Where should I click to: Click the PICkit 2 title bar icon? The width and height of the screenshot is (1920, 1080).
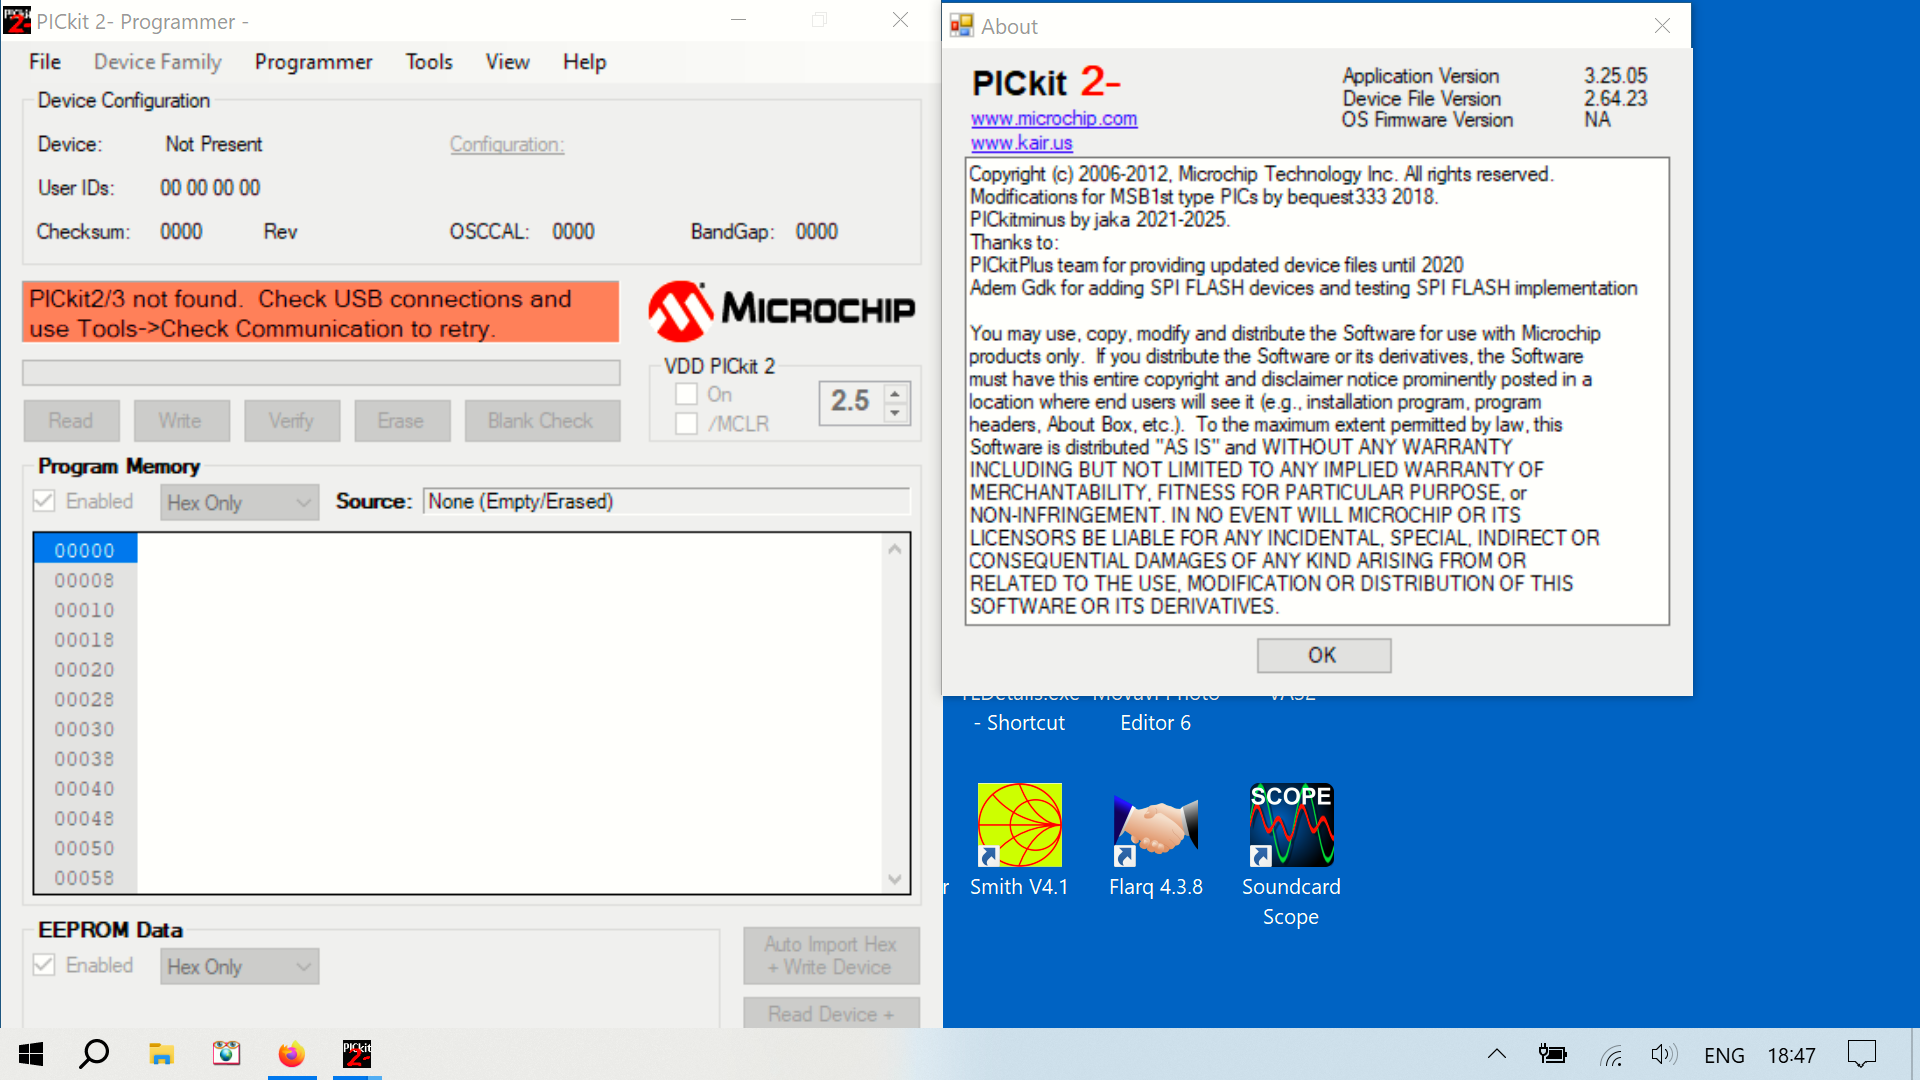pos(17,20)
